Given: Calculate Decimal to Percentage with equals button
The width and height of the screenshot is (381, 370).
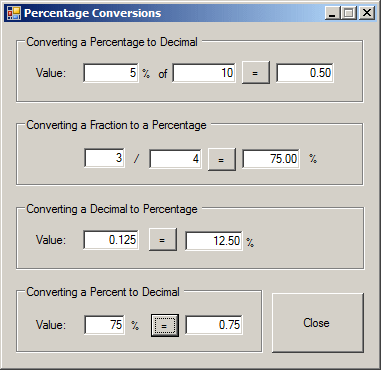Looking at the screenshot, I should pos(162,240).
